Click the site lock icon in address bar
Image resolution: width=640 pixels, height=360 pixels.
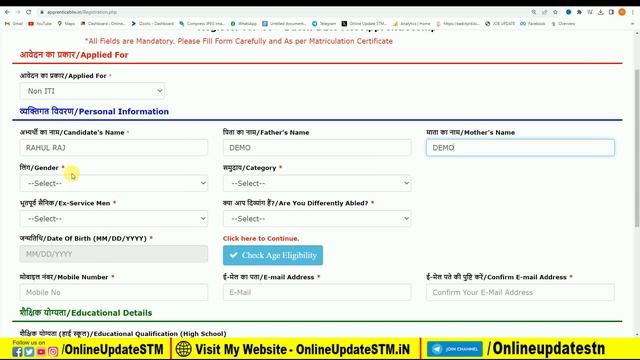pyautogui.click(x=42, y=12)
